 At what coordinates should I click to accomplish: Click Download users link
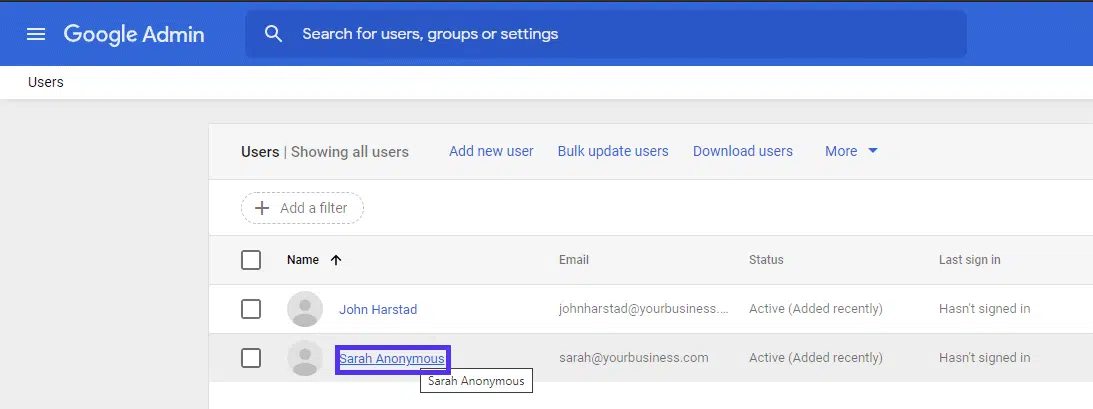click(x=743, y=151)
